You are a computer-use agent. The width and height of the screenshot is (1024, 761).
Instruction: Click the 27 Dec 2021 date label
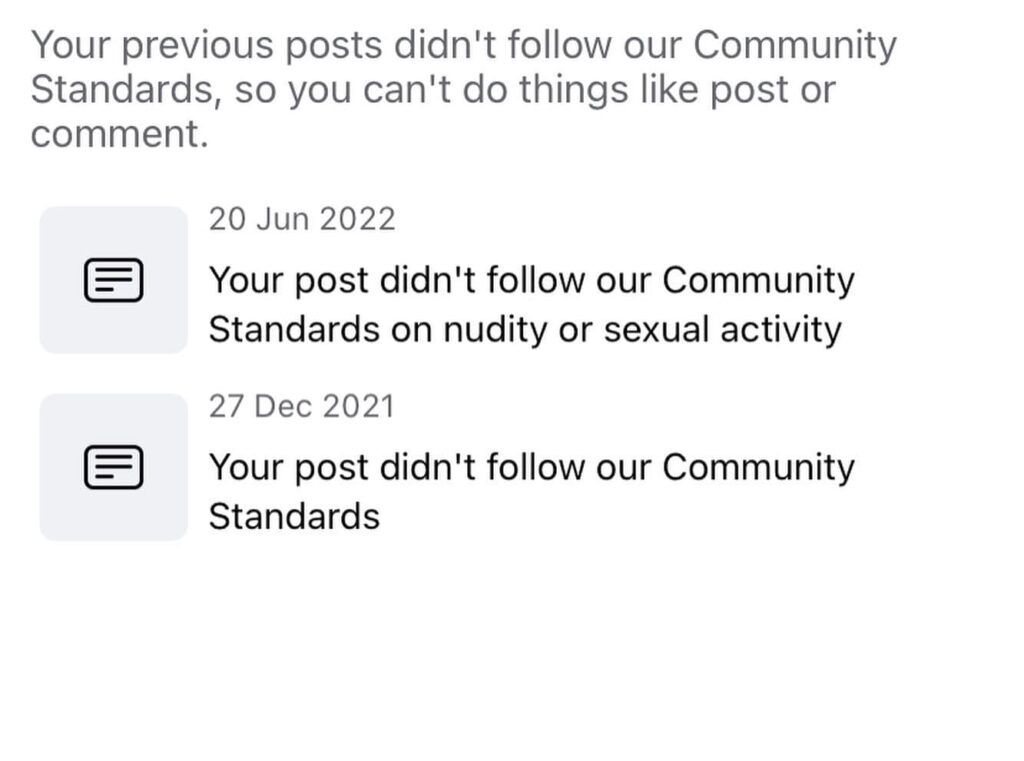point(302,406)
